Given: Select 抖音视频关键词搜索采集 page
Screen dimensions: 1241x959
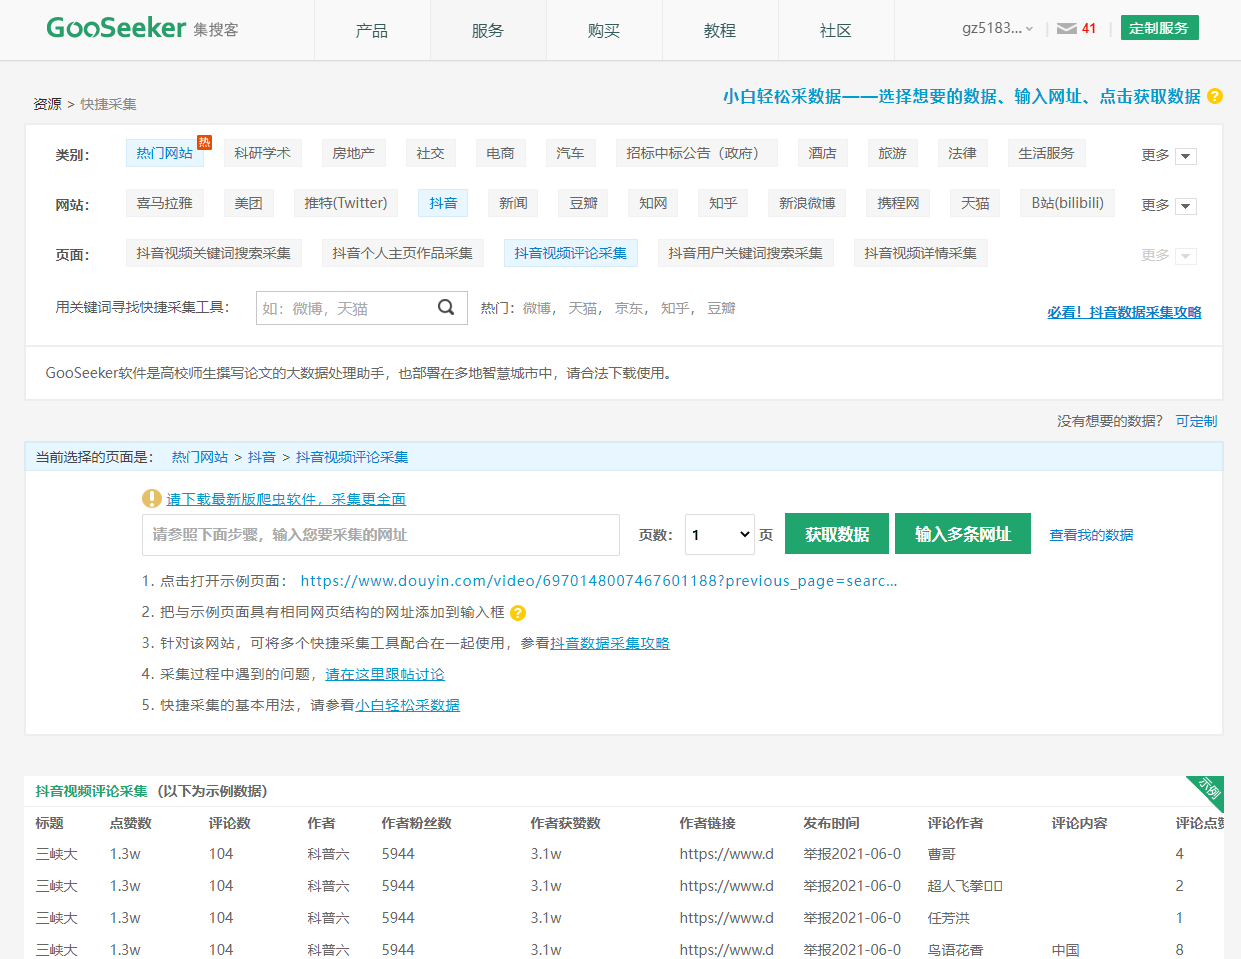Looking at the screenshot, I should pyautogui.click(x=213, y=253).
